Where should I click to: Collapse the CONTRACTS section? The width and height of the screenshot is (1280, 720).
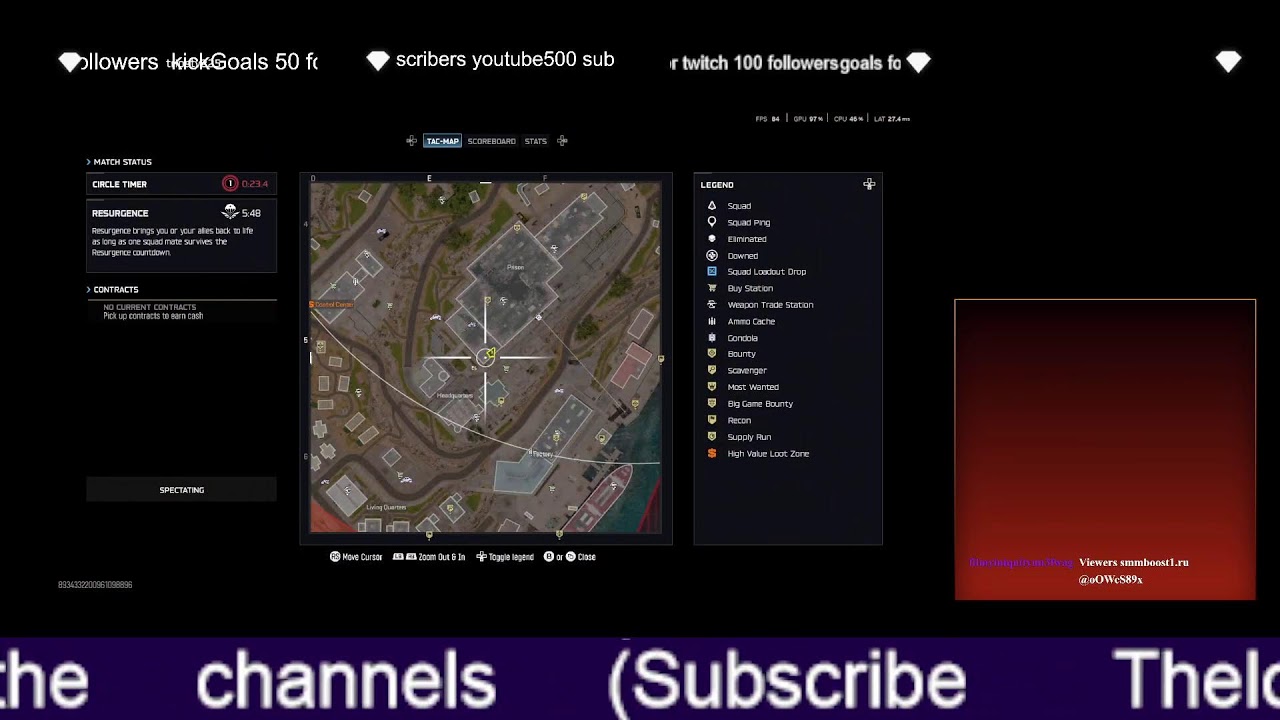tap(112, 290)
